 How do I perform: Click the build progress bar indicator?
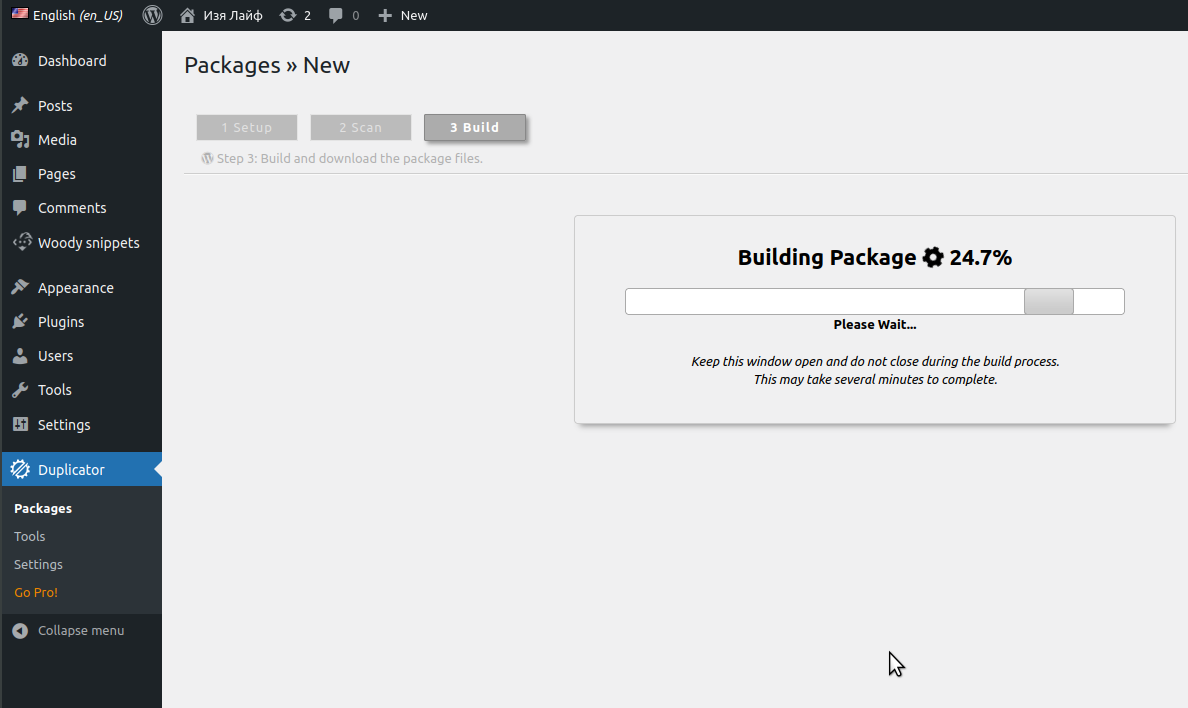[x=1049, y=301]
